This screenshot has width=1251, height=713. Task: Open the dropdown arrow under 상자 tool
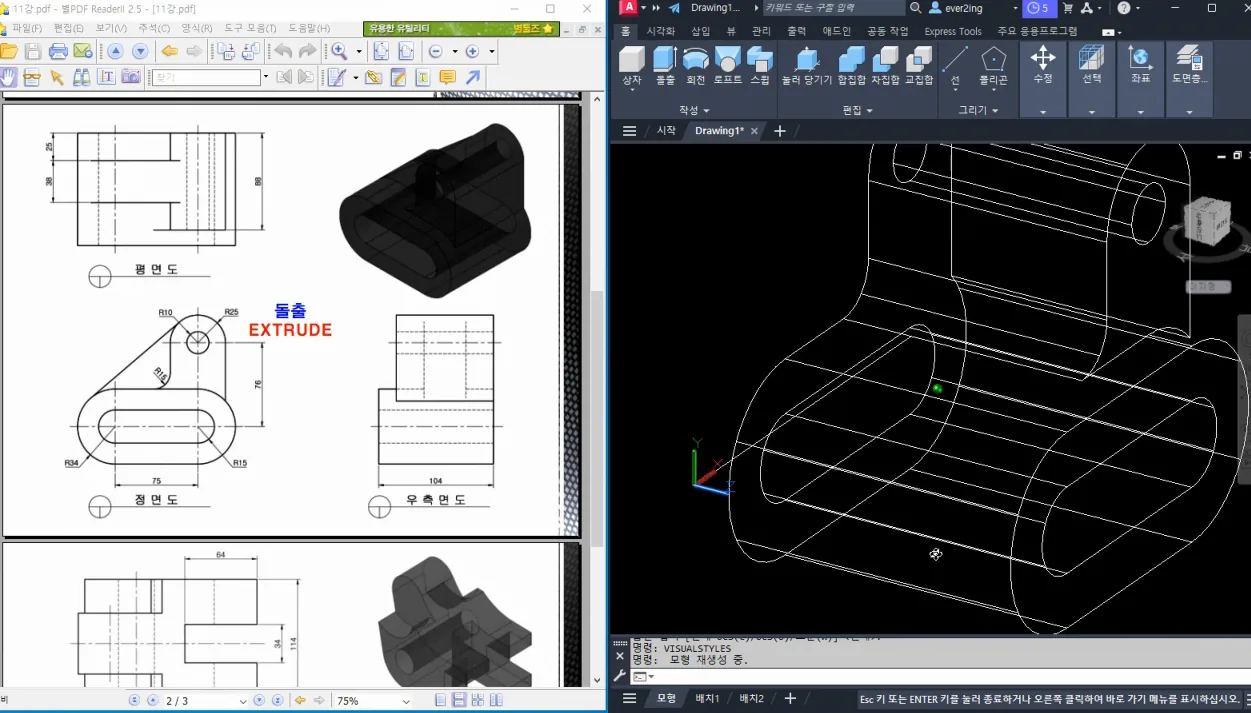[632, 90]
